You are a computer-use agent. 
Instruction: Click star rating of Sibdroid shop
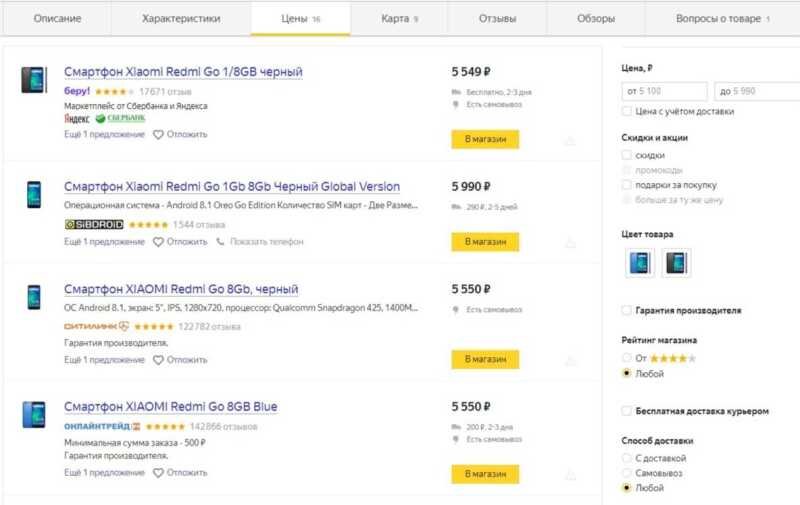coord(148,225)
